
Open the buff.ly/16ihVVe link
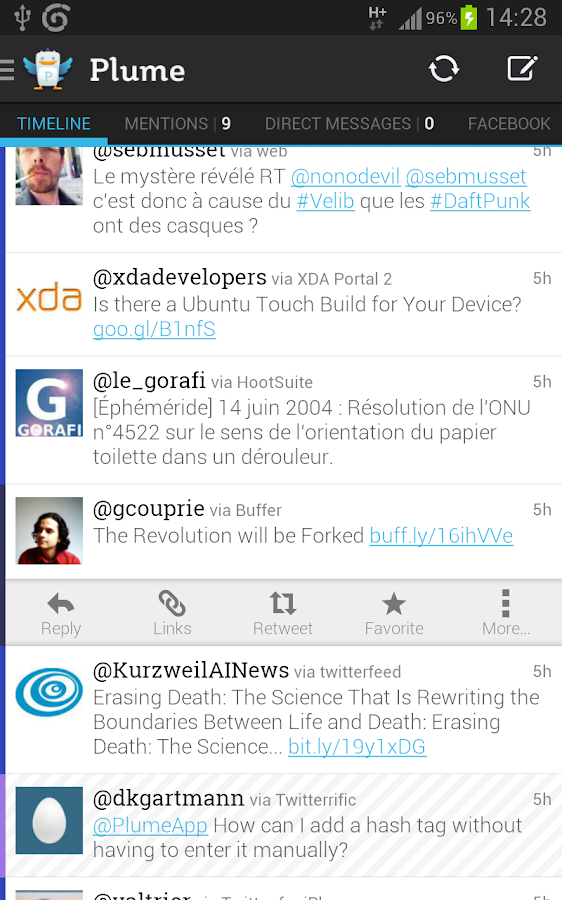tap(441, 536)
